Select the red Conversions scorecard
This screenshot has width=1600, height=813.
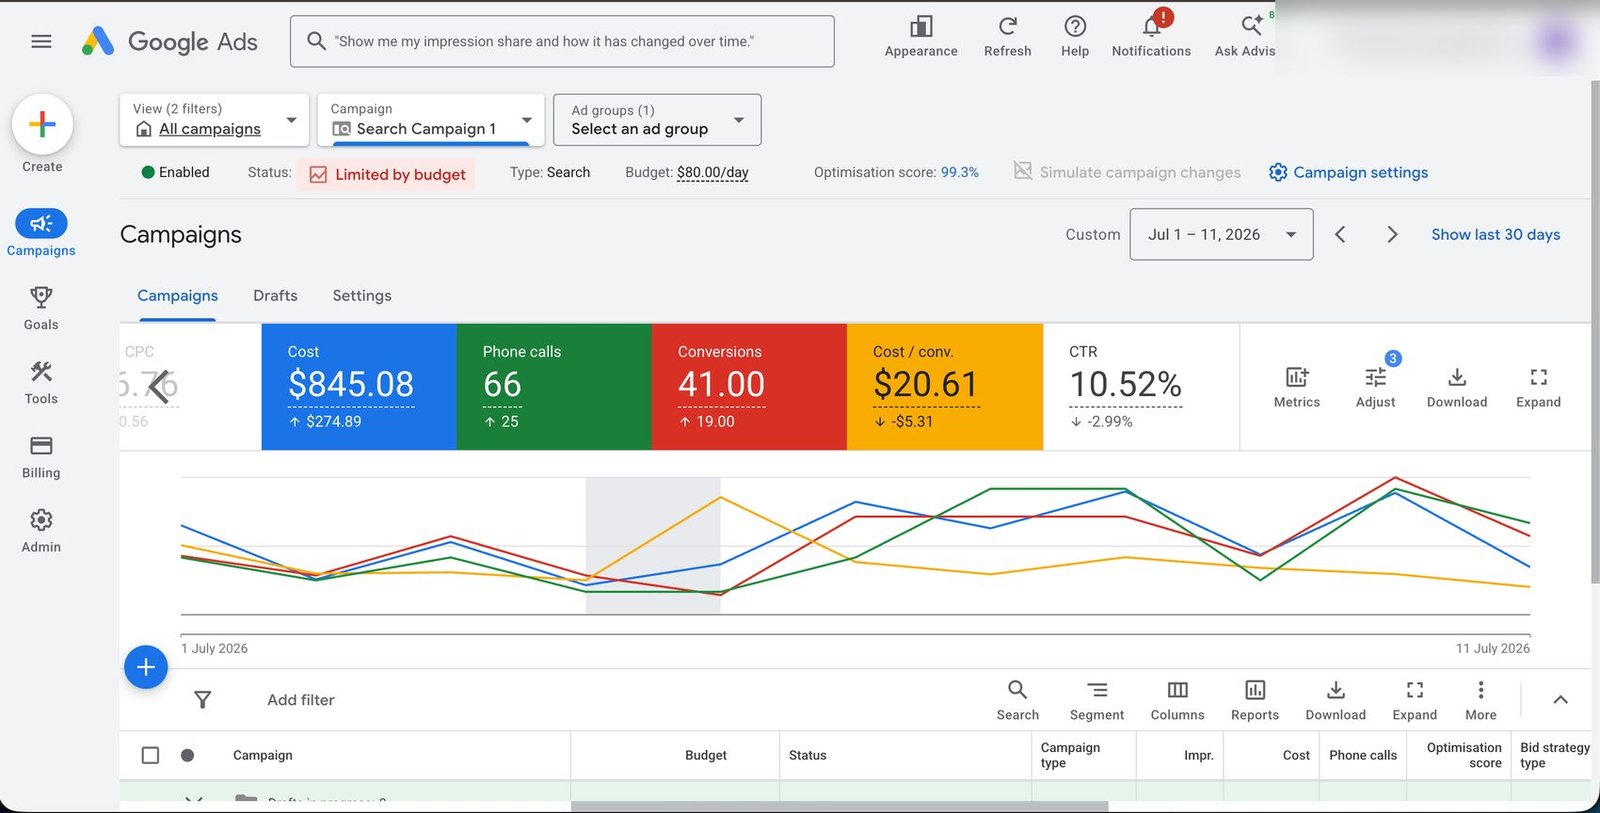pos(749,386)
